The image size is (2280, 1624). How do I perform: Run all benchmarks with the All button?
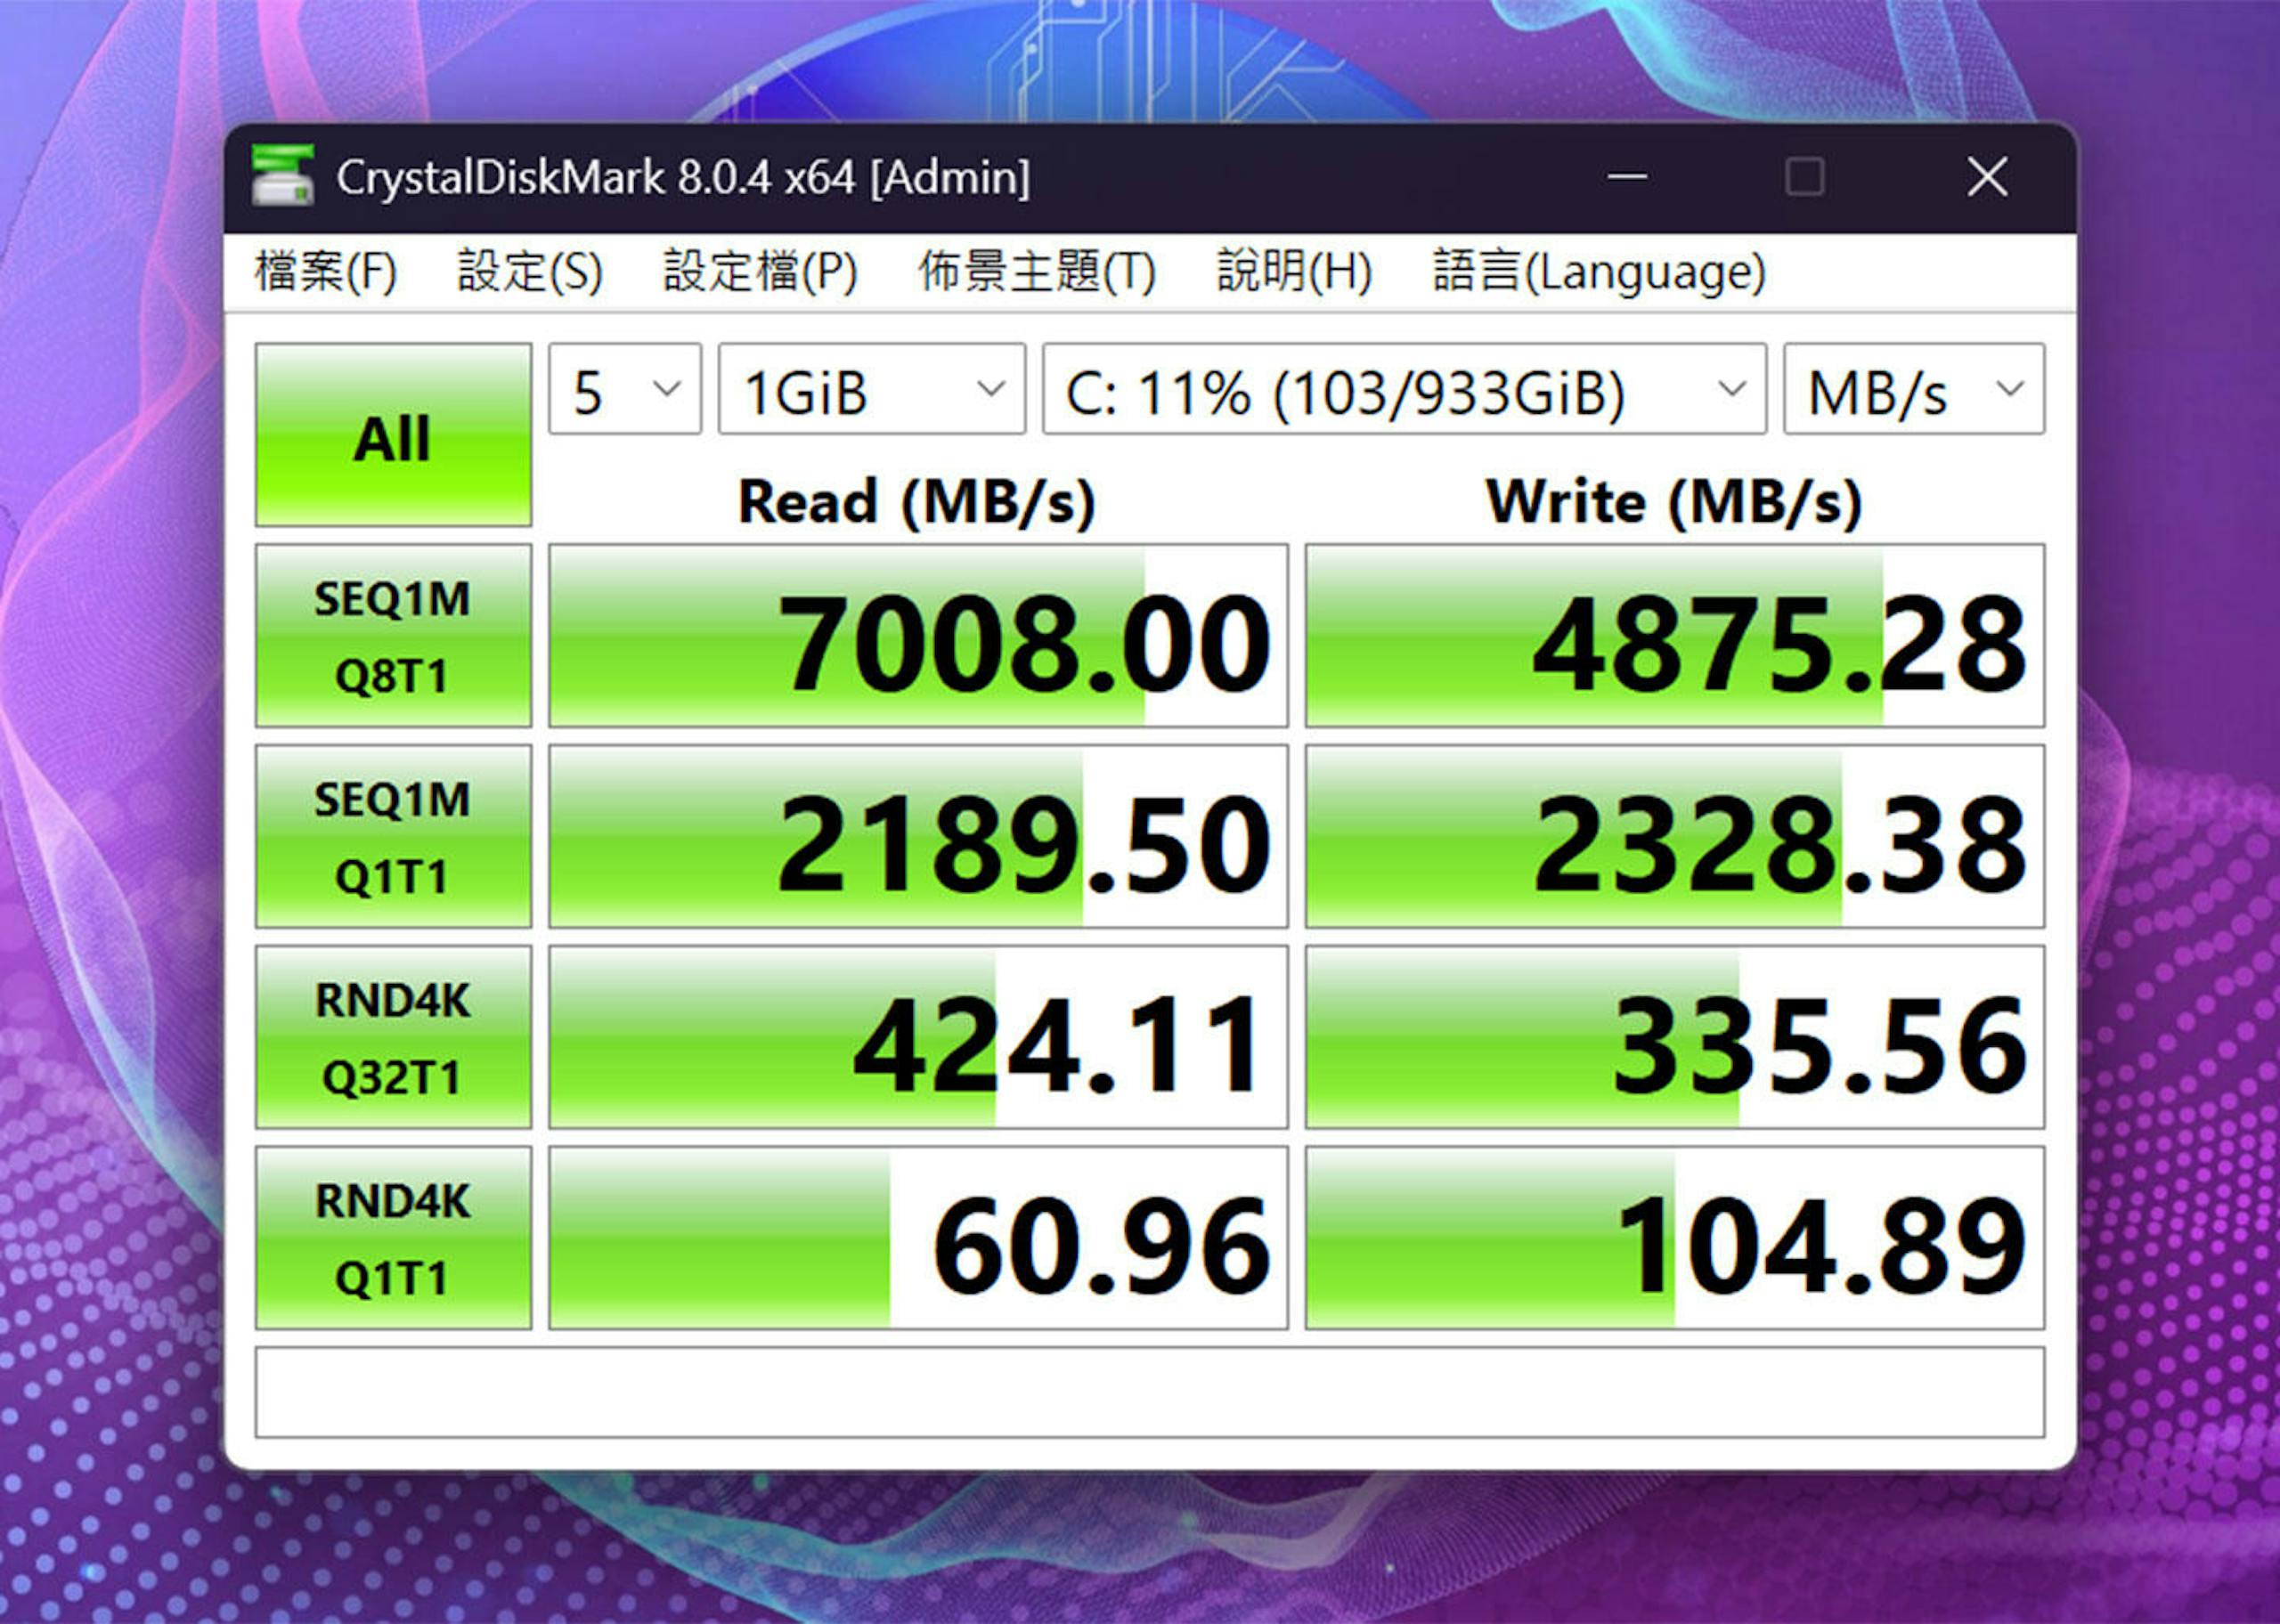(393, 435)
